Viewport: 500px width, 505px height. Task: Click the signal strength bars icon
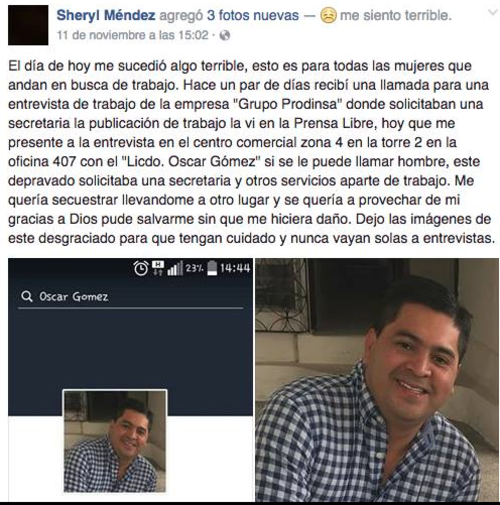(175, 268)
